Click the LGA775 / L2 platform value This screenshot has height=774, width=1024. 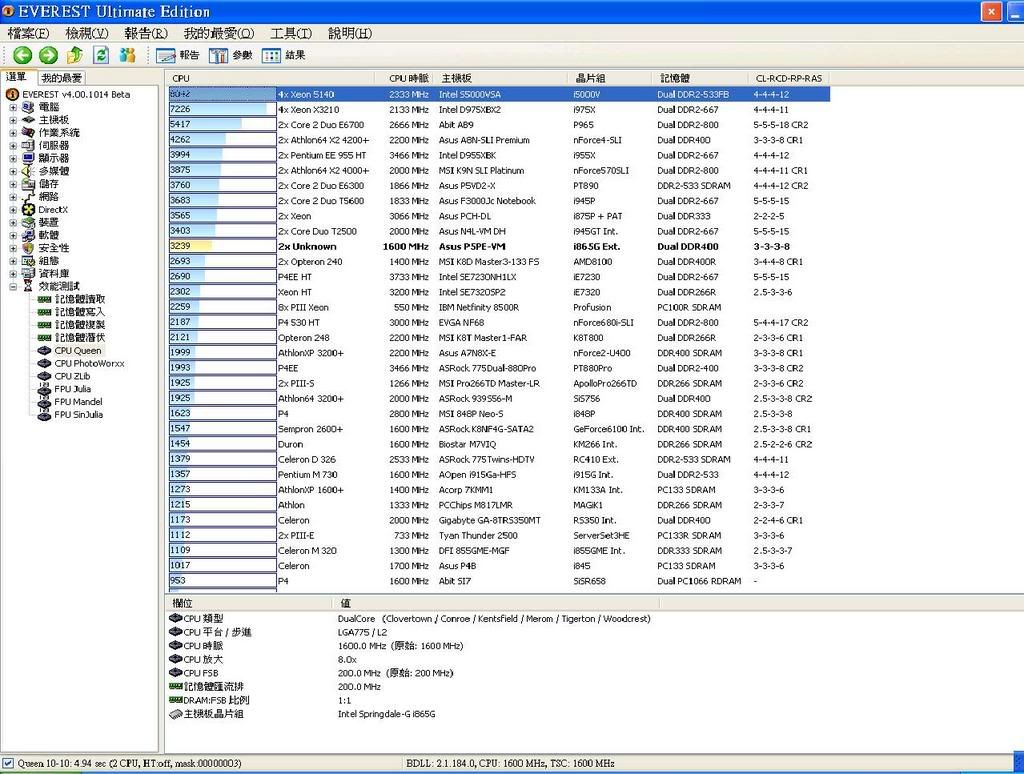coord(362,632)
